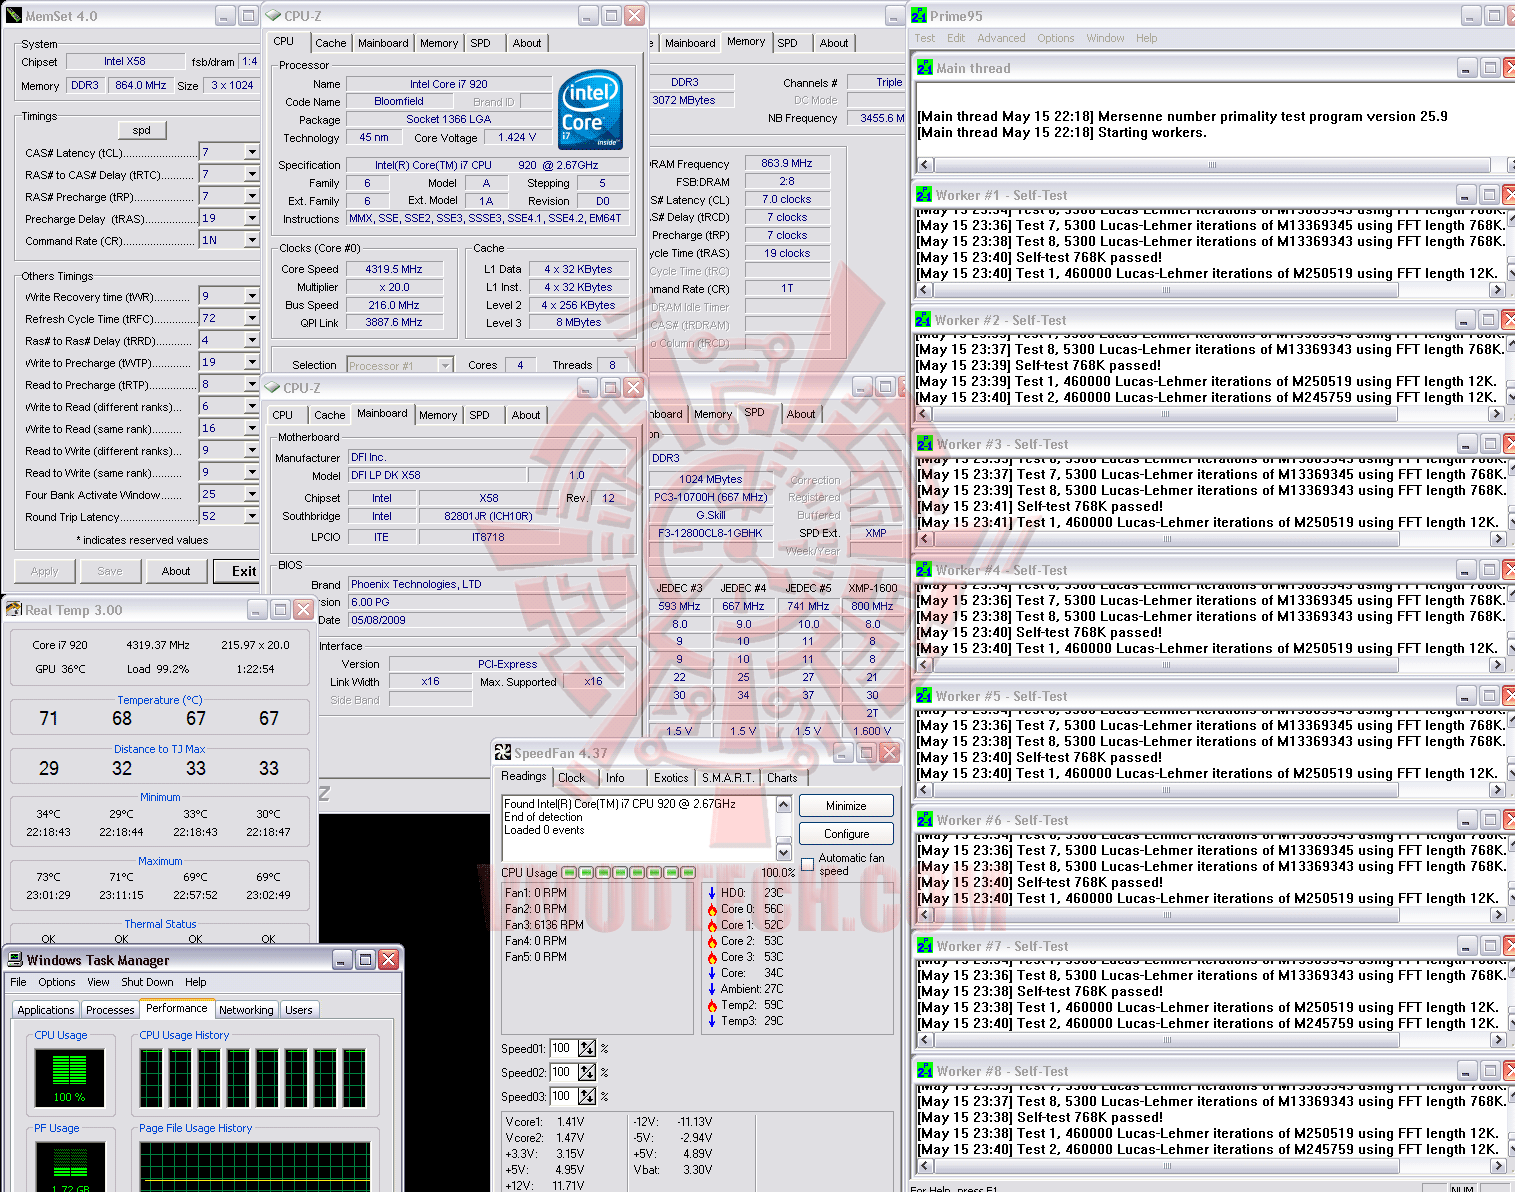The height and width of the screenshot is (1192, 1515).
Task: Click the spd button in MemSet timings
Action: [142, 130]
